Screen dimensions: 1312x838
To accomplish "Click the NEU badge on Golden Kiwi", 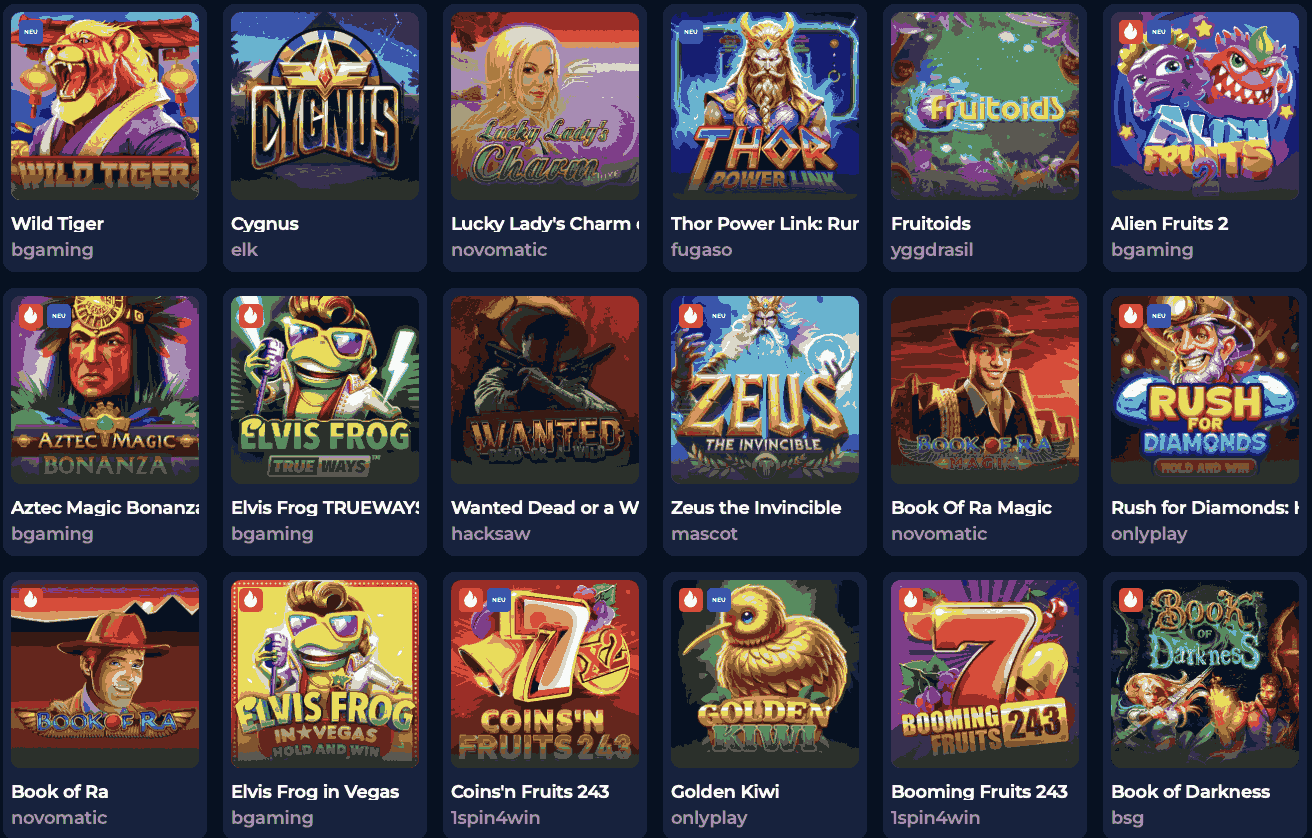I will click(718, 600).
